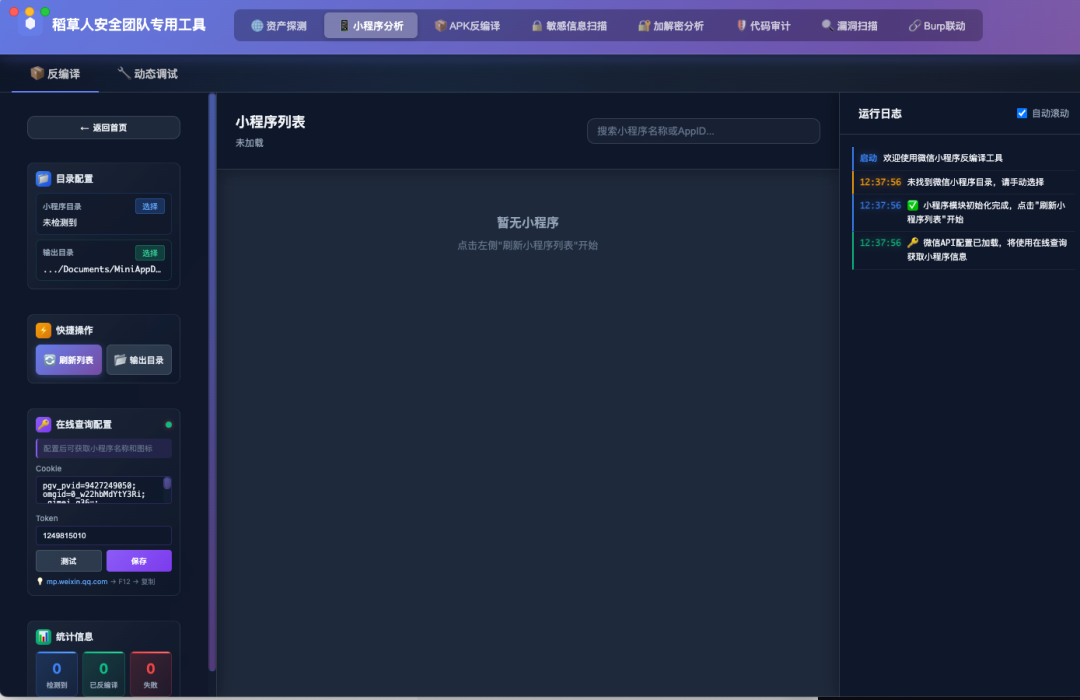Open the 代码审计 tab

763,25
